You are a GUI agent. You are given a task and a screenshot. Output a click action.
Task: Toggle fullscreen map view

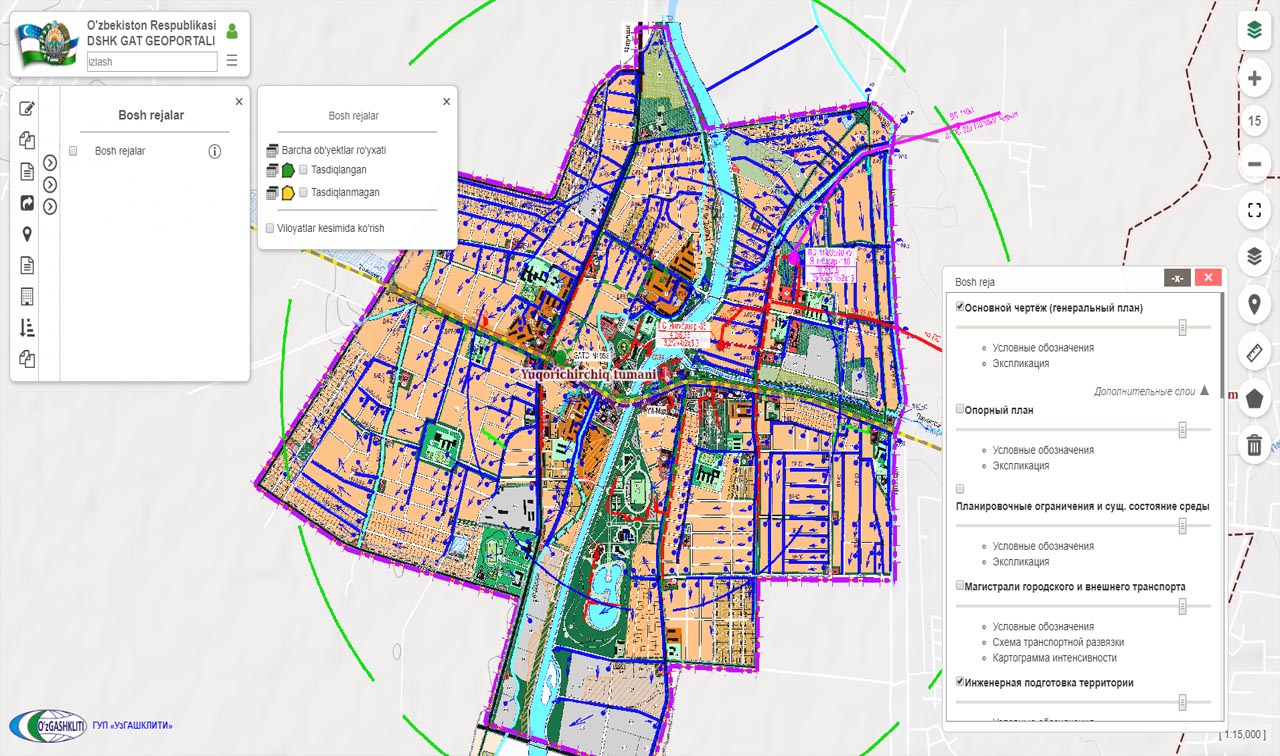pos(1254,210)
